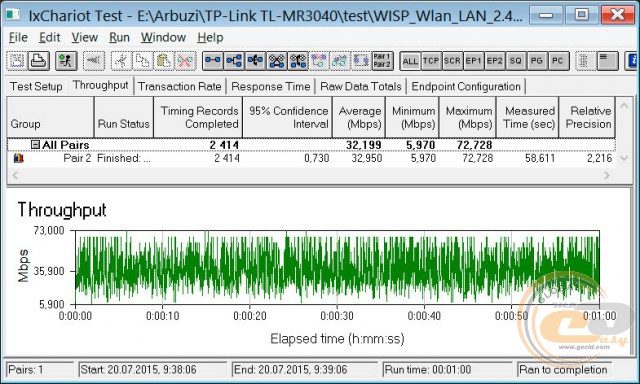Click the Paste clipboard icon

164,61
